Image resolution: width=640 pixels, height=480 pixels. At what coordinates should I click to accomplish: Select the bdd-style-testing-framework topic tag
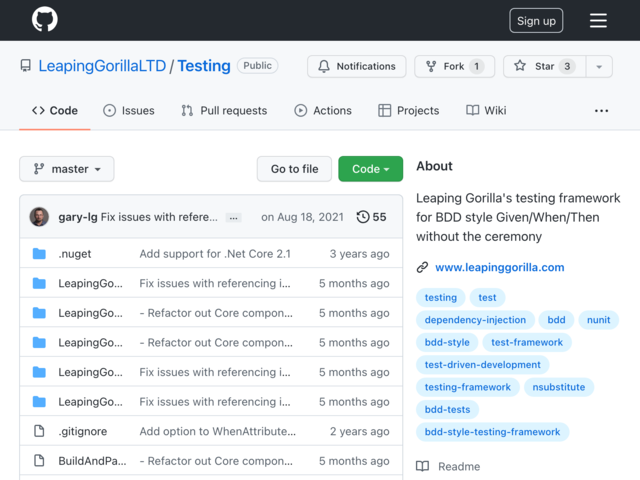point(492,432)
